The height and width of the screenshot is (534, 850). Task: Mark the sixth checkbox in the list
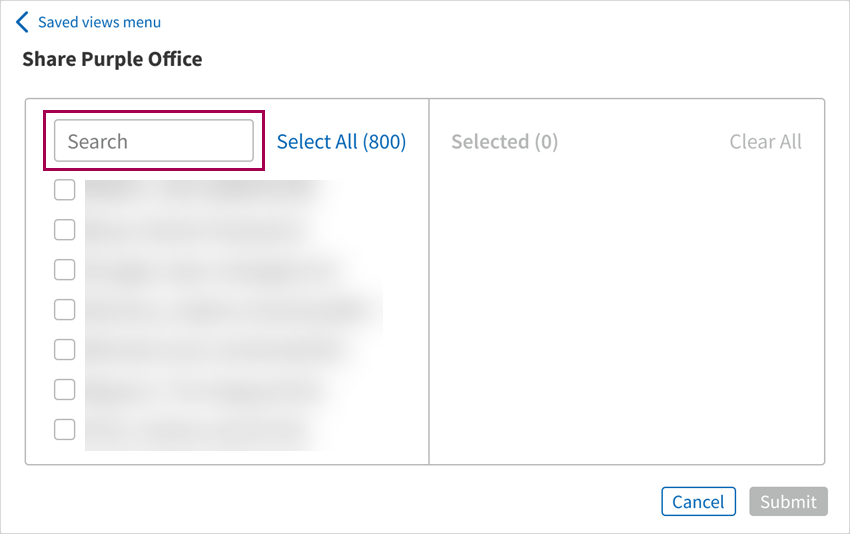pos(64,390)
